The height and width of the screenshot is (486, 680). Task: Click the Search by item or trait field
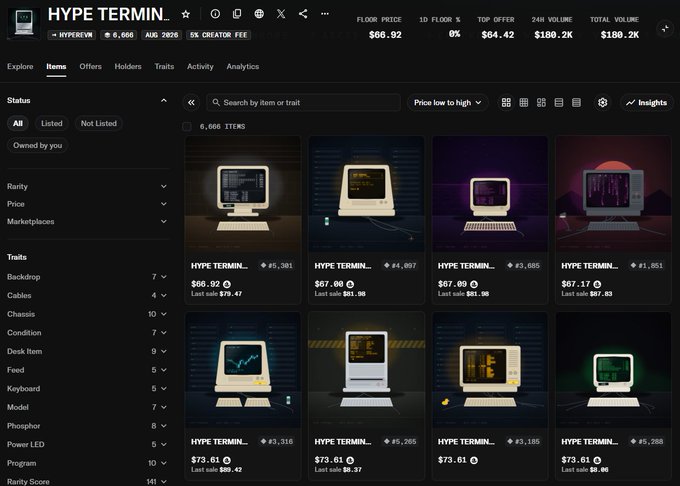click(x=304, y=103)
